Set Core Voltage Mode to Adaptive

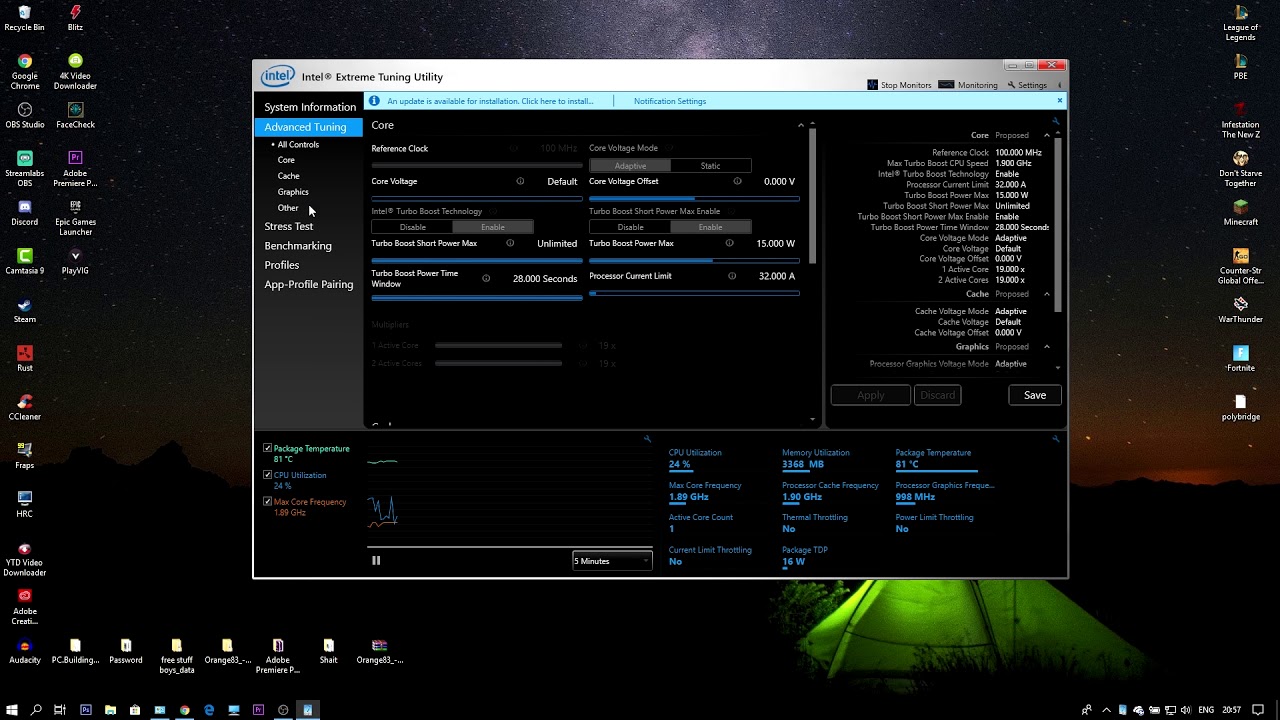(x=630, y=166)
